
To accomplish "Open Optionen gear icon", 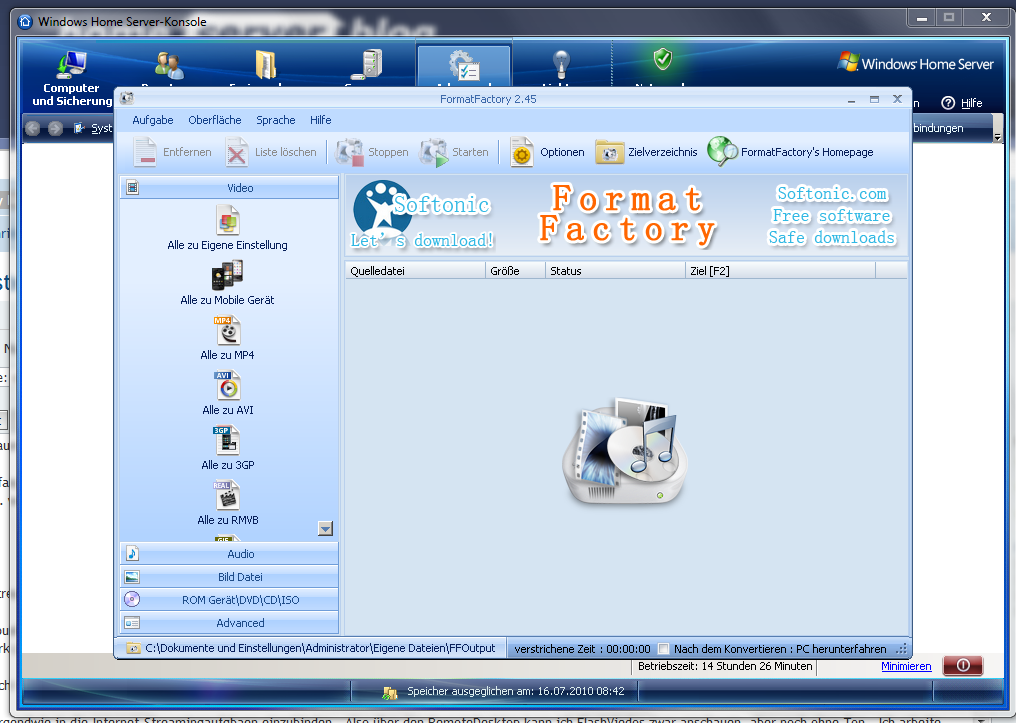I will pos(521,152).
